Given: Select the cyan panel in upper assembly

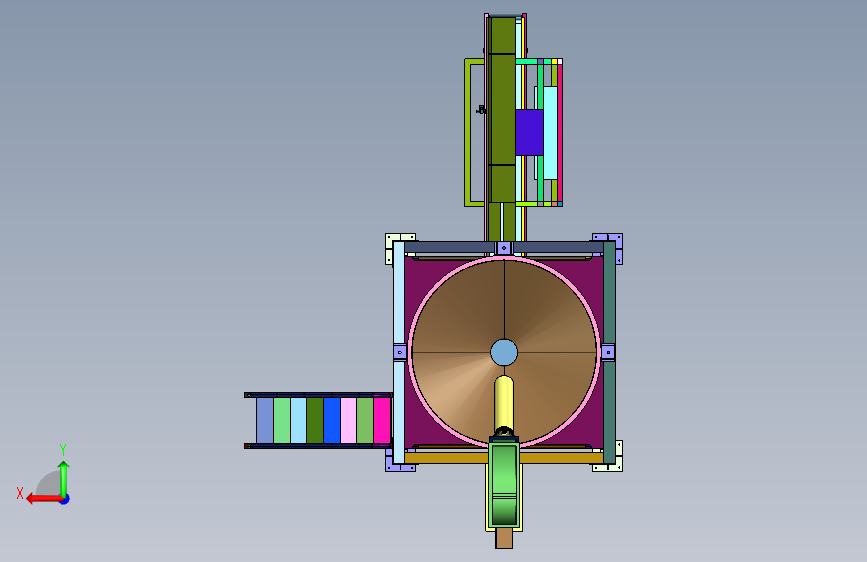Looking at the screenshot, I should coord(550,133).
